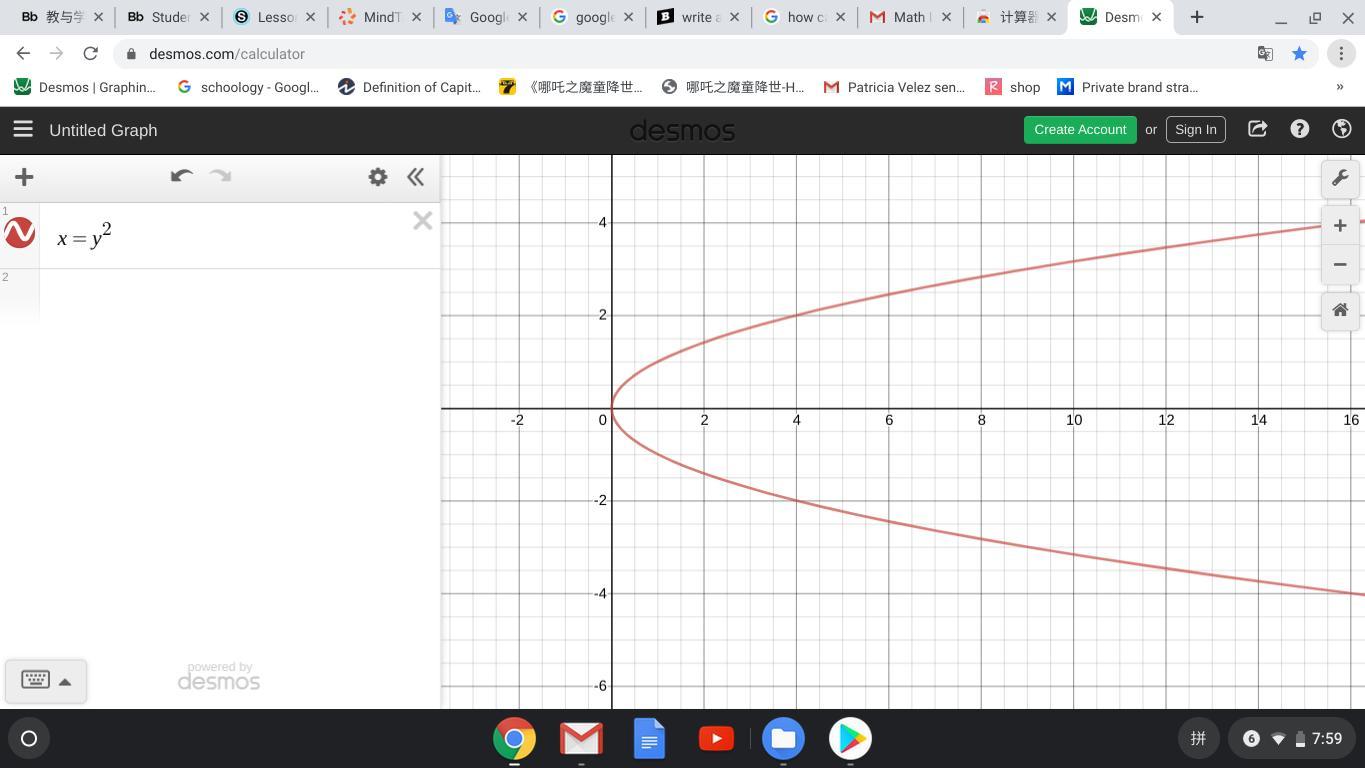Collapse the expression list panel
This screenshot has height=768, width=1365.
click(415, 177)
